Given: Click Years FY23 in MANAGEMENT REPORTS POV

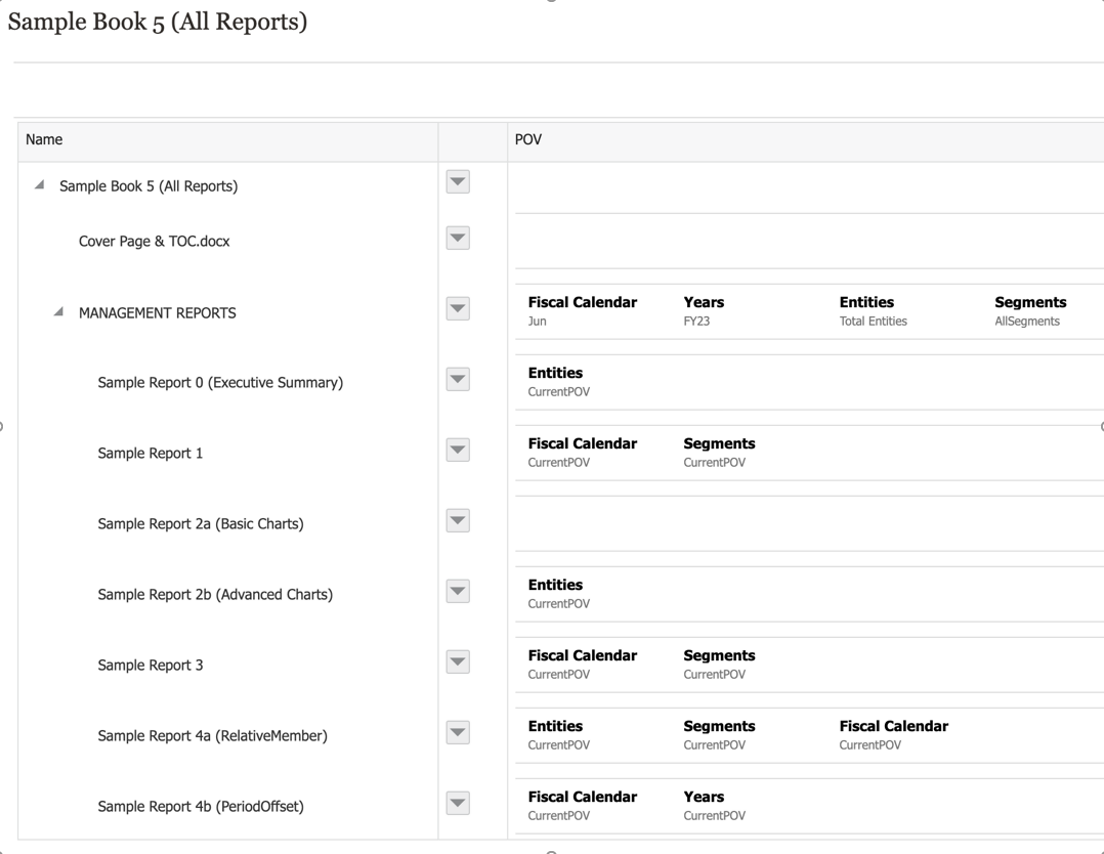Looking at the screenshot, I should [703, 311].
